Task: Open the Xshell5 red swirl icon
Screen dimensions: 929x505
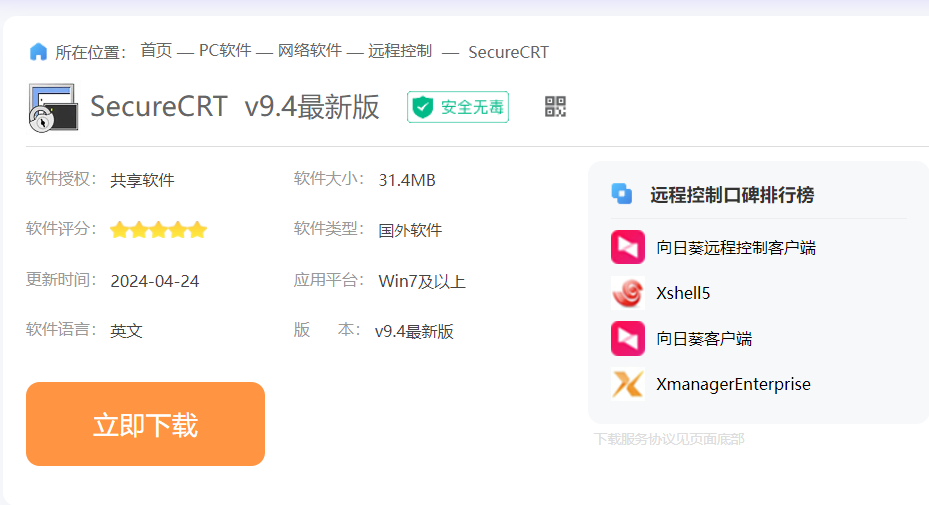Action: coord(628,293)
